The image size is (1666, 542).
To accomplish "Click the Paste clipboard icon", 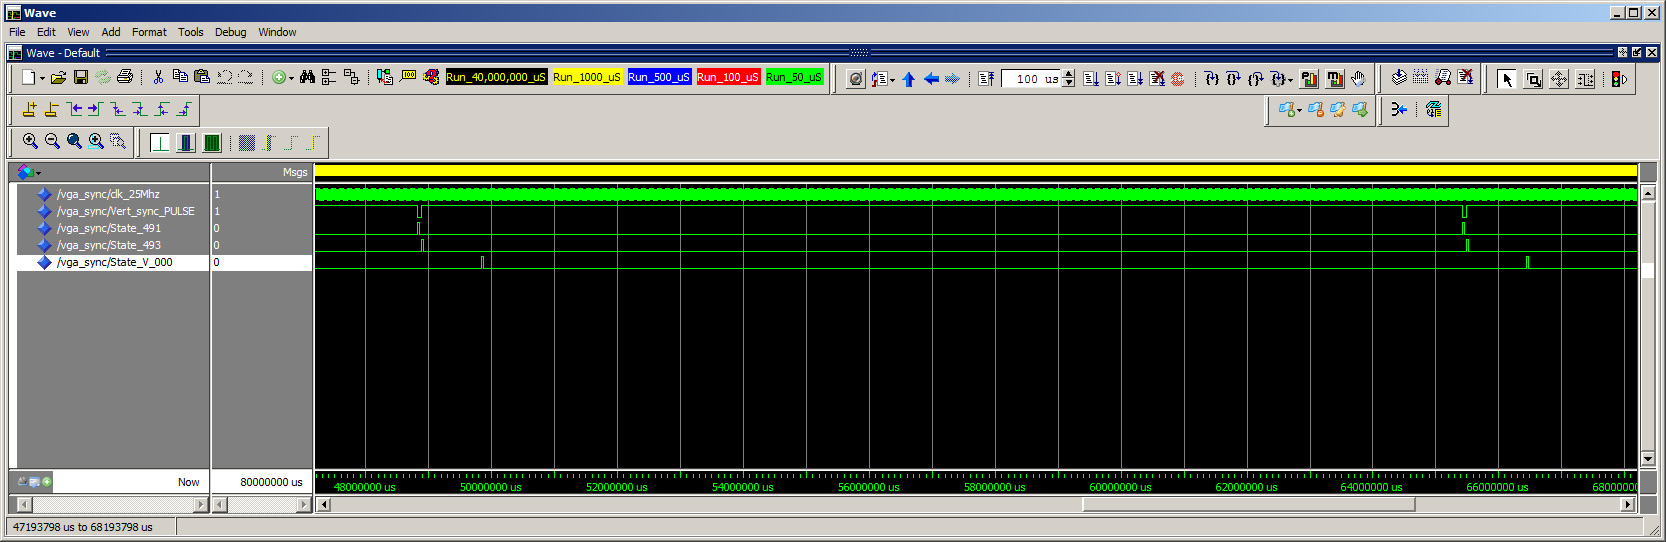I will point(202,77).
